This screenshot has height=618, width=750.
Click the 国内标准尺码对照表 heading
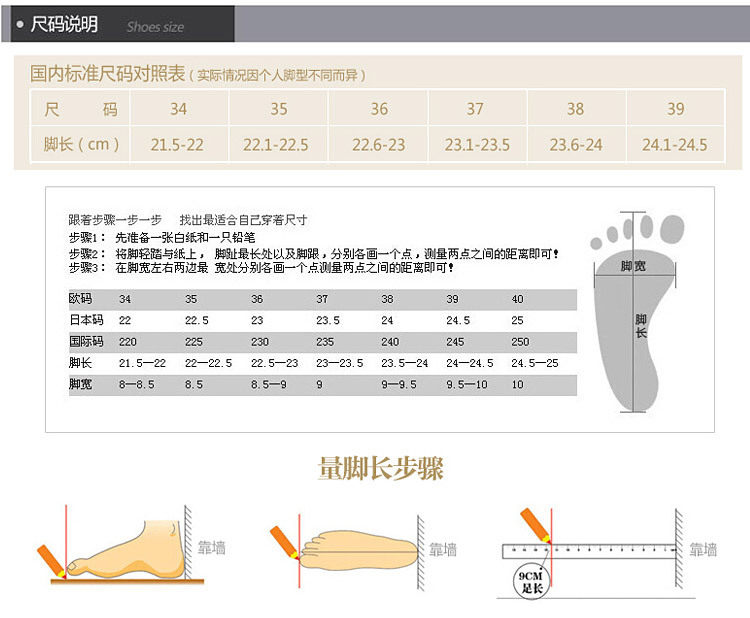point(108,74)
